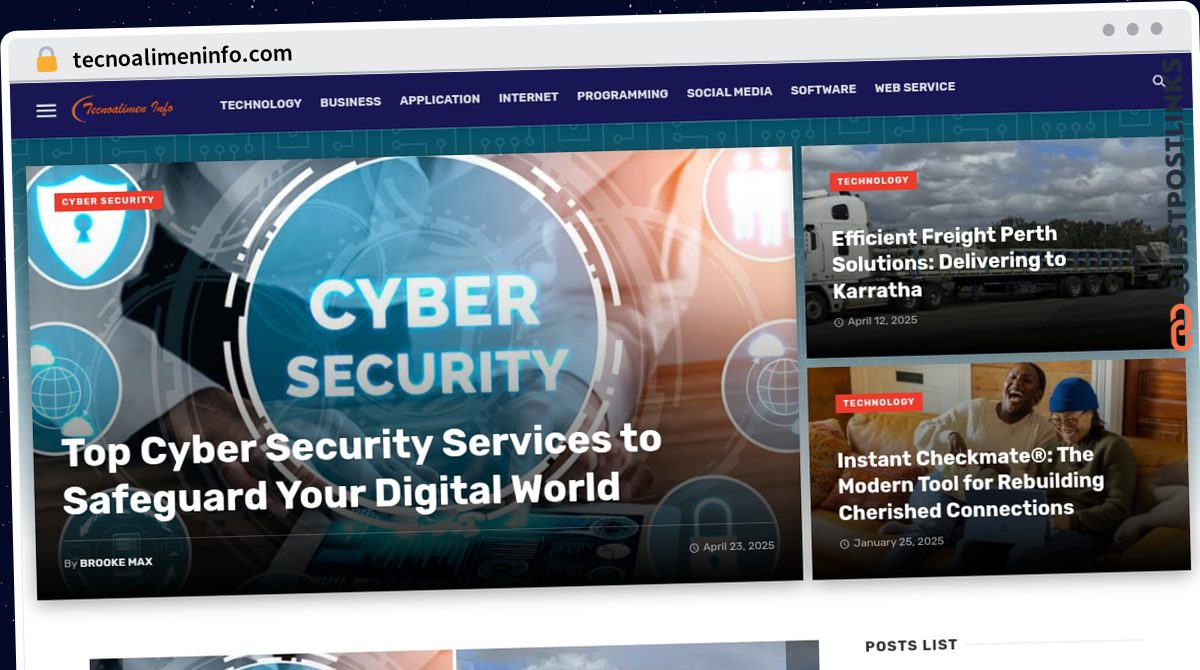Open the Technology menu item
Screen dimensions: 1200x670
[260, 104]
